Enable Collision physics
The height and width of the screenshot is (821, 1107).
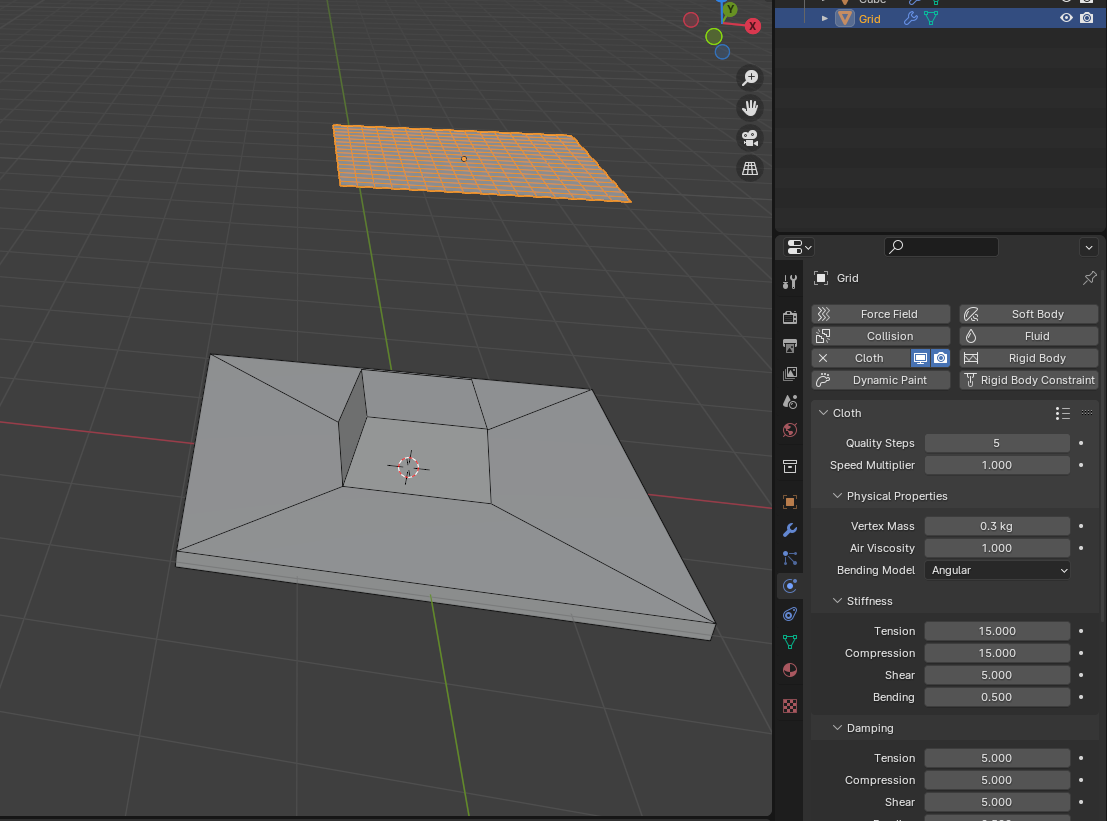coord(881,336)
